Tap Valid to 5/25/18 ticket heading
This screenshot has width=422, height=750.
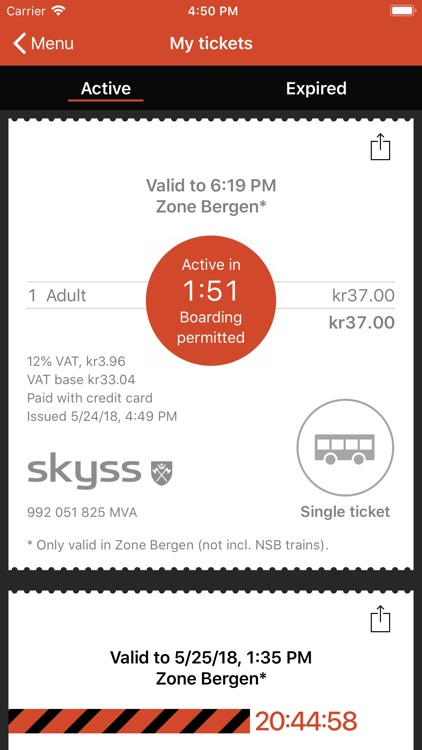pos(211,657)
